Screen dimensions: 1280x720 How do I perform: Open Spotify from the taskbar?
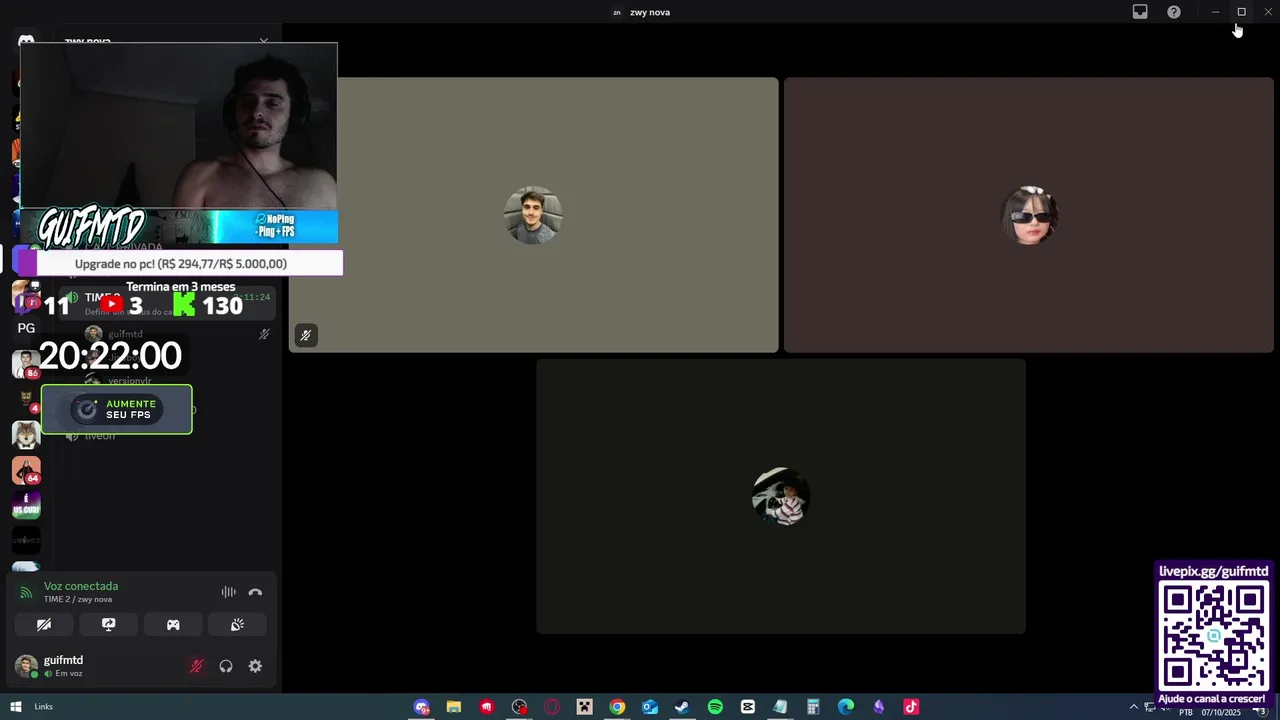(x=715, y=707)
